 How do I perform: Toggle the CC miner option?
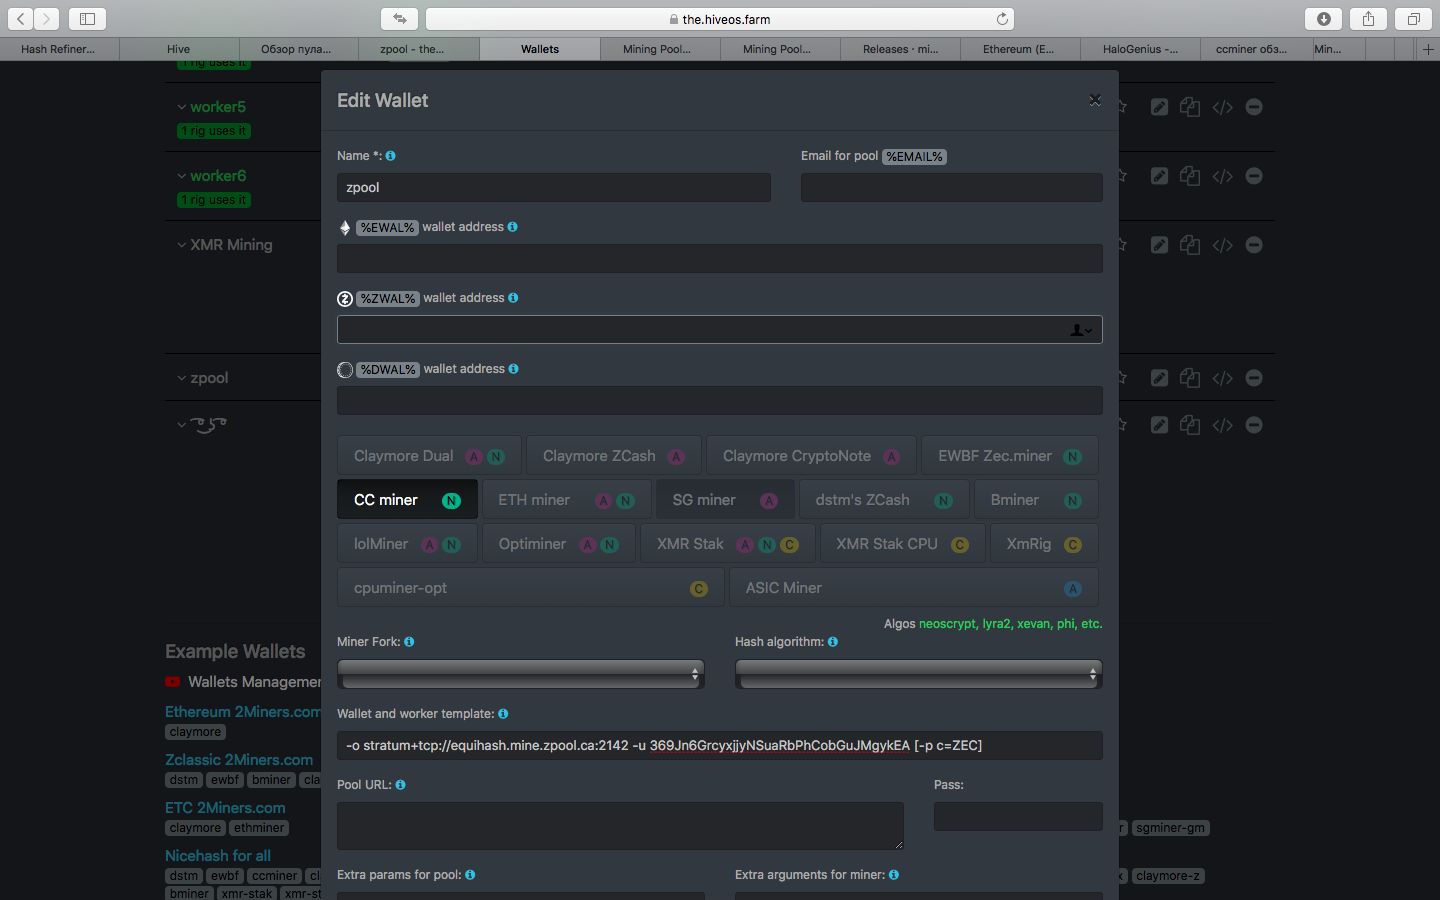(x=407, y=500)
